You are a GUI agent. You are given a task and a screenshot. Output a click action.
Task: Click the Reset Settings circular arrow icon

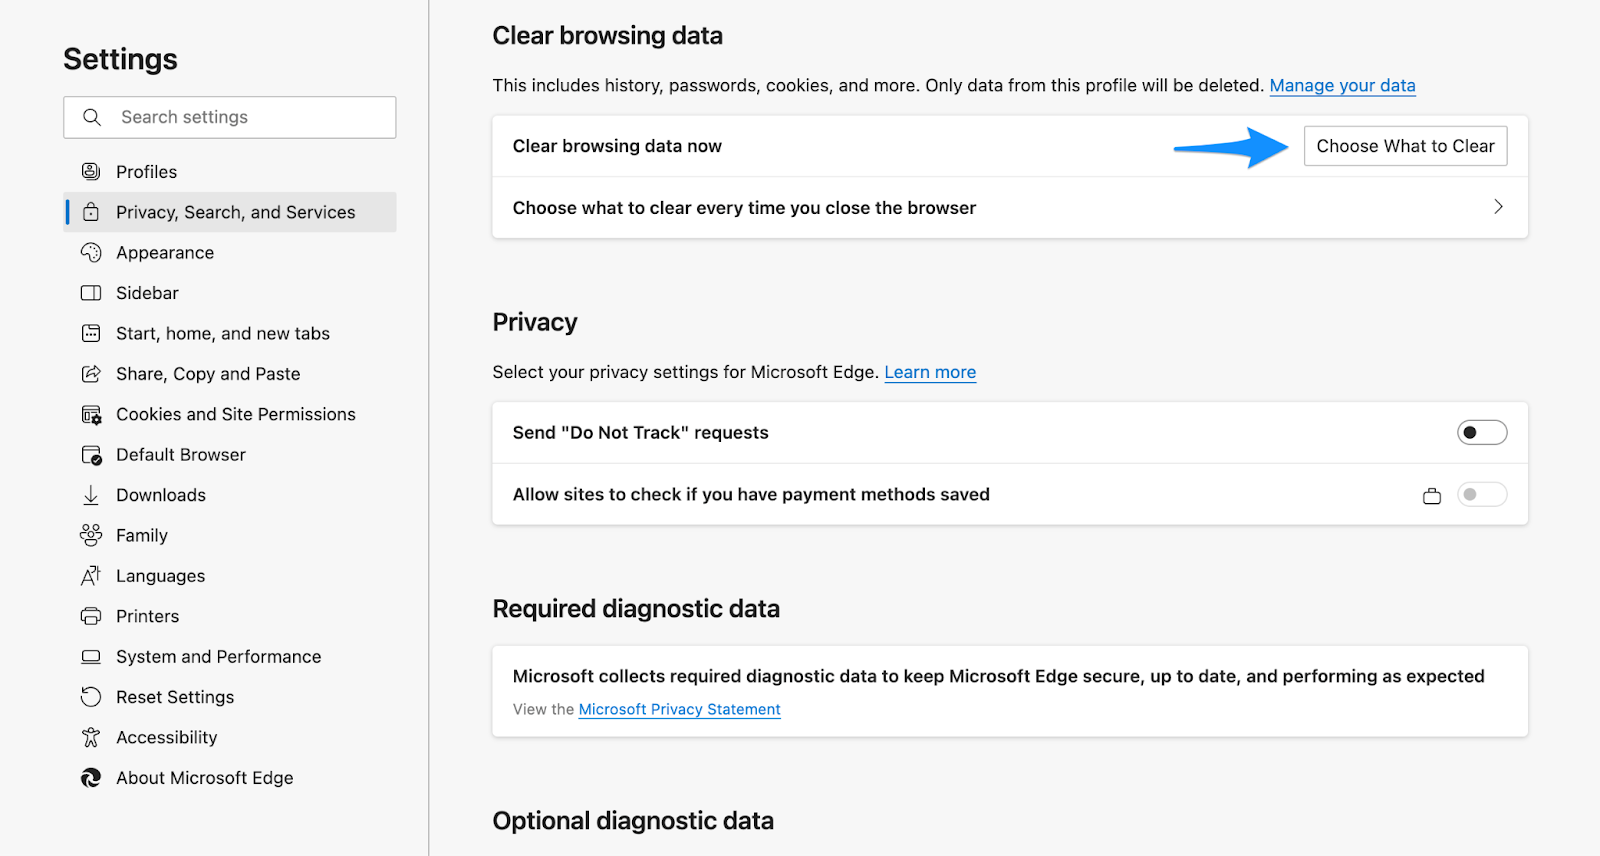click(x=91, y=697)
